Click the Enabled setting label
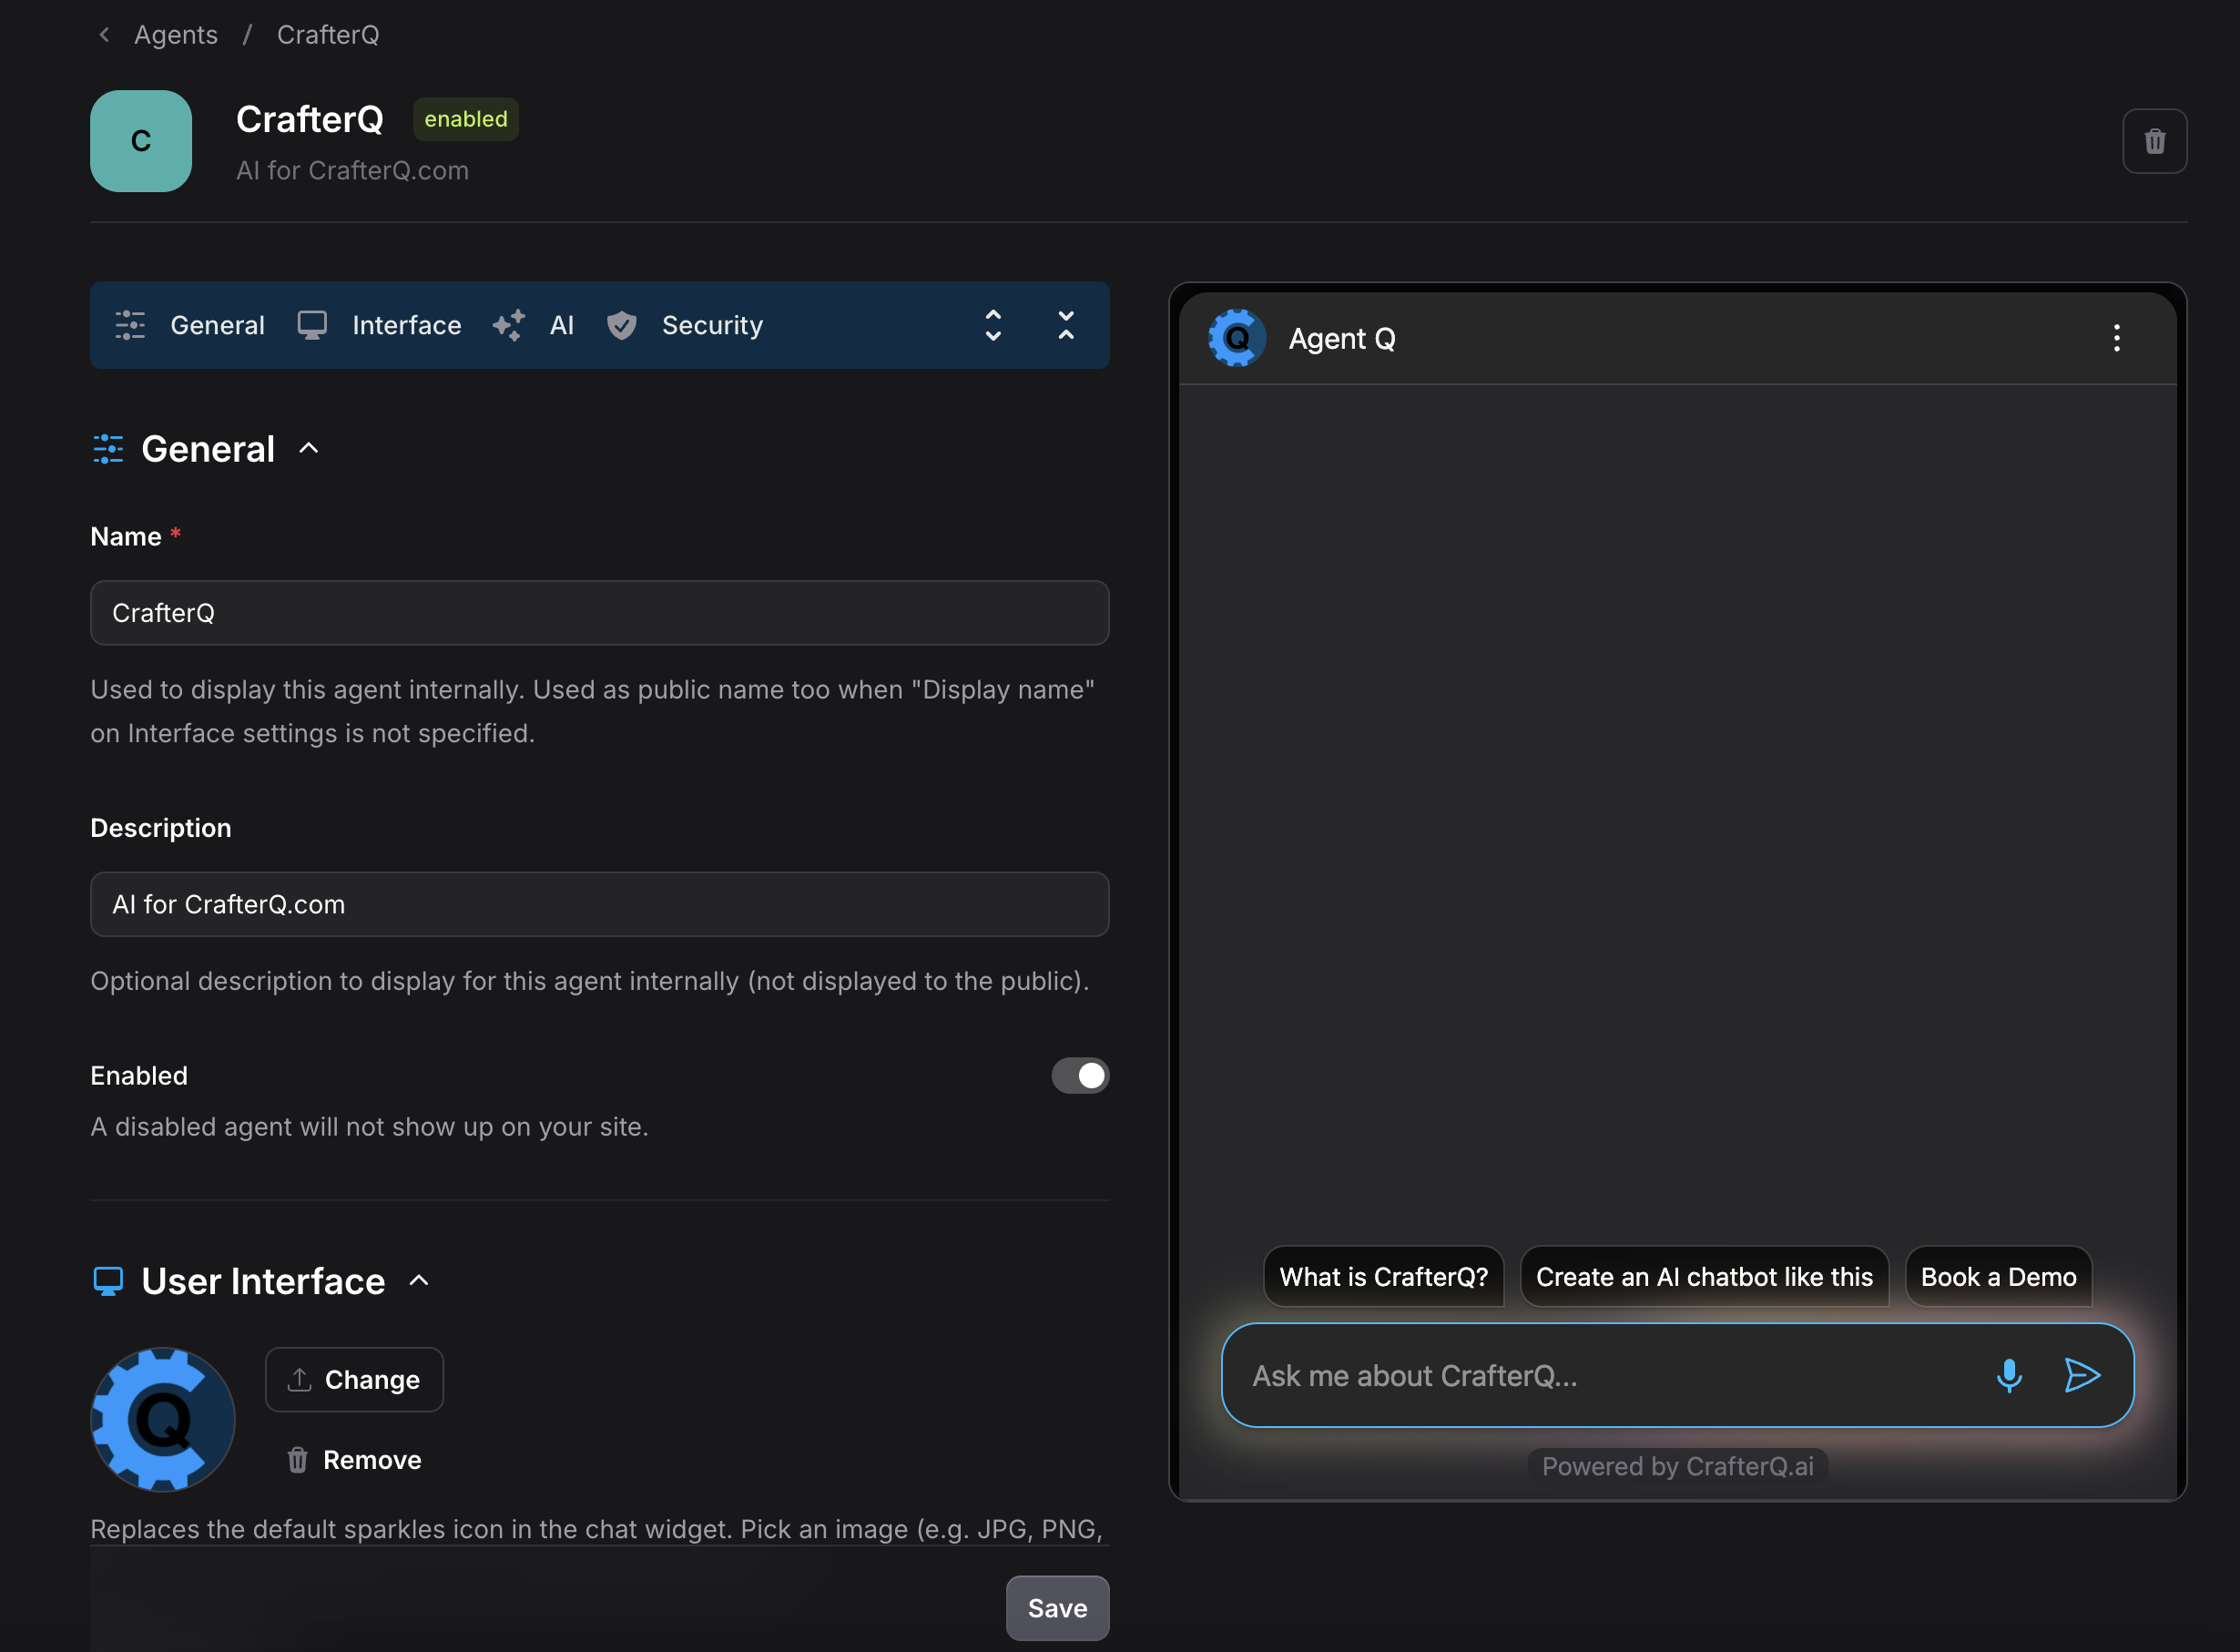The width and height of the screenshot is (2240, 1652). (x=139, y=1075)
